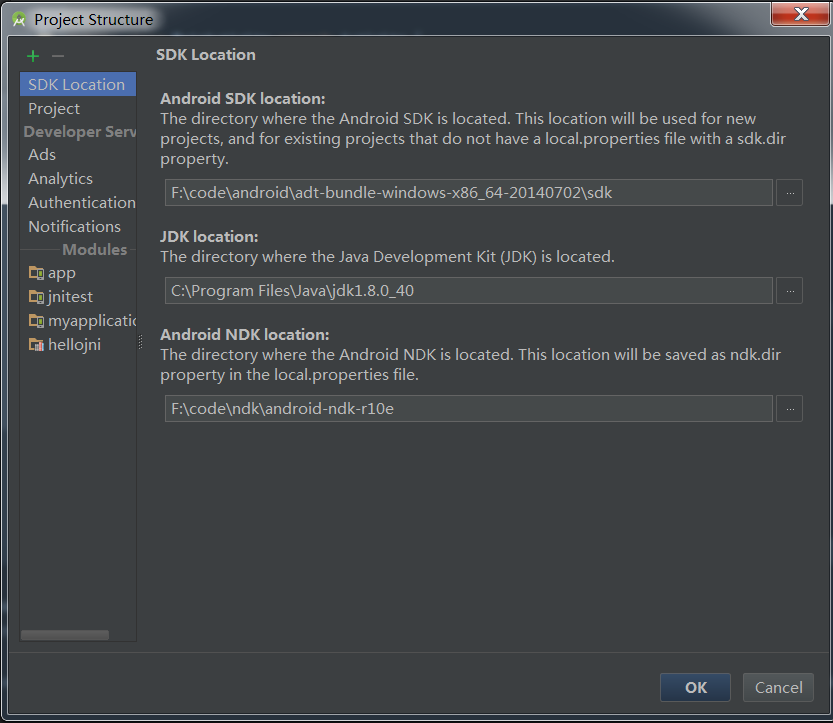Select SDK Location in the sidebar
This screenshot has width=833, height=723.
coord(78,84)
